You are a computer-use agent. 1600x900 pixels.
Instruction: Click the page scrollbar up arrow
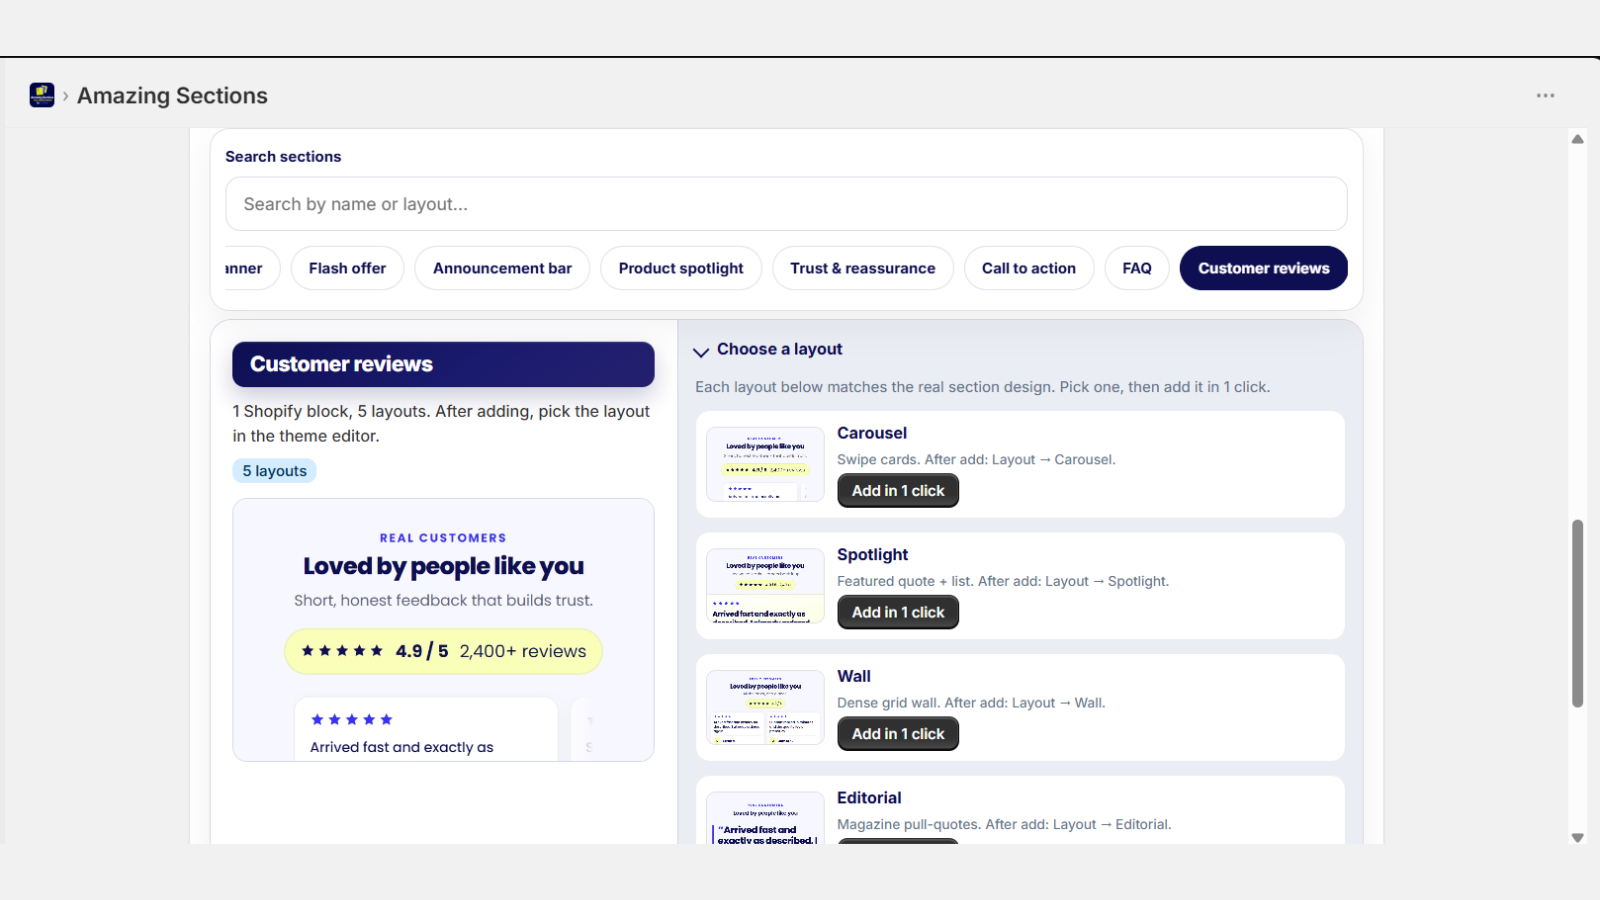pos(1577,140)
